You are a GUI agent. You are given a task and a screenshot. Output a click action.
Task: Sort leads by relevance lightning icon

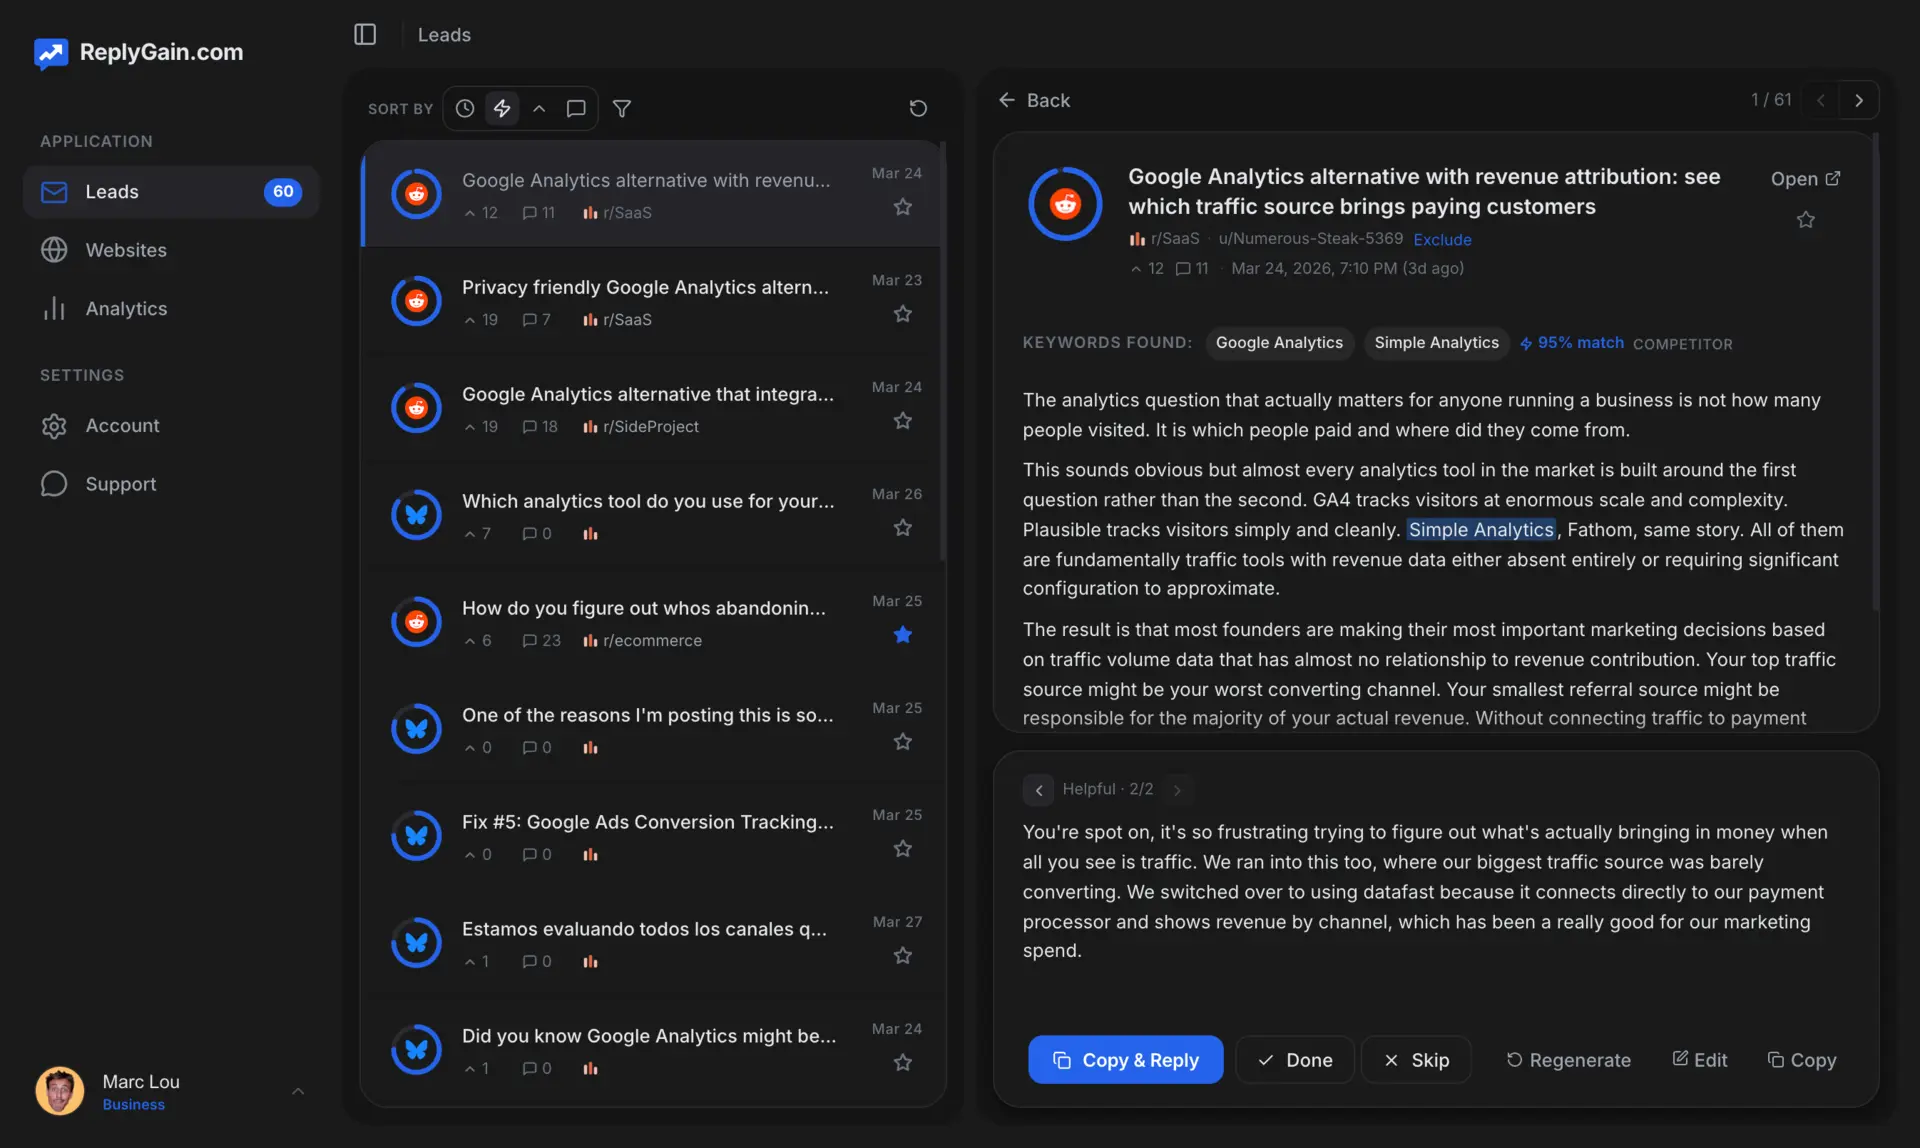point(502,108)
